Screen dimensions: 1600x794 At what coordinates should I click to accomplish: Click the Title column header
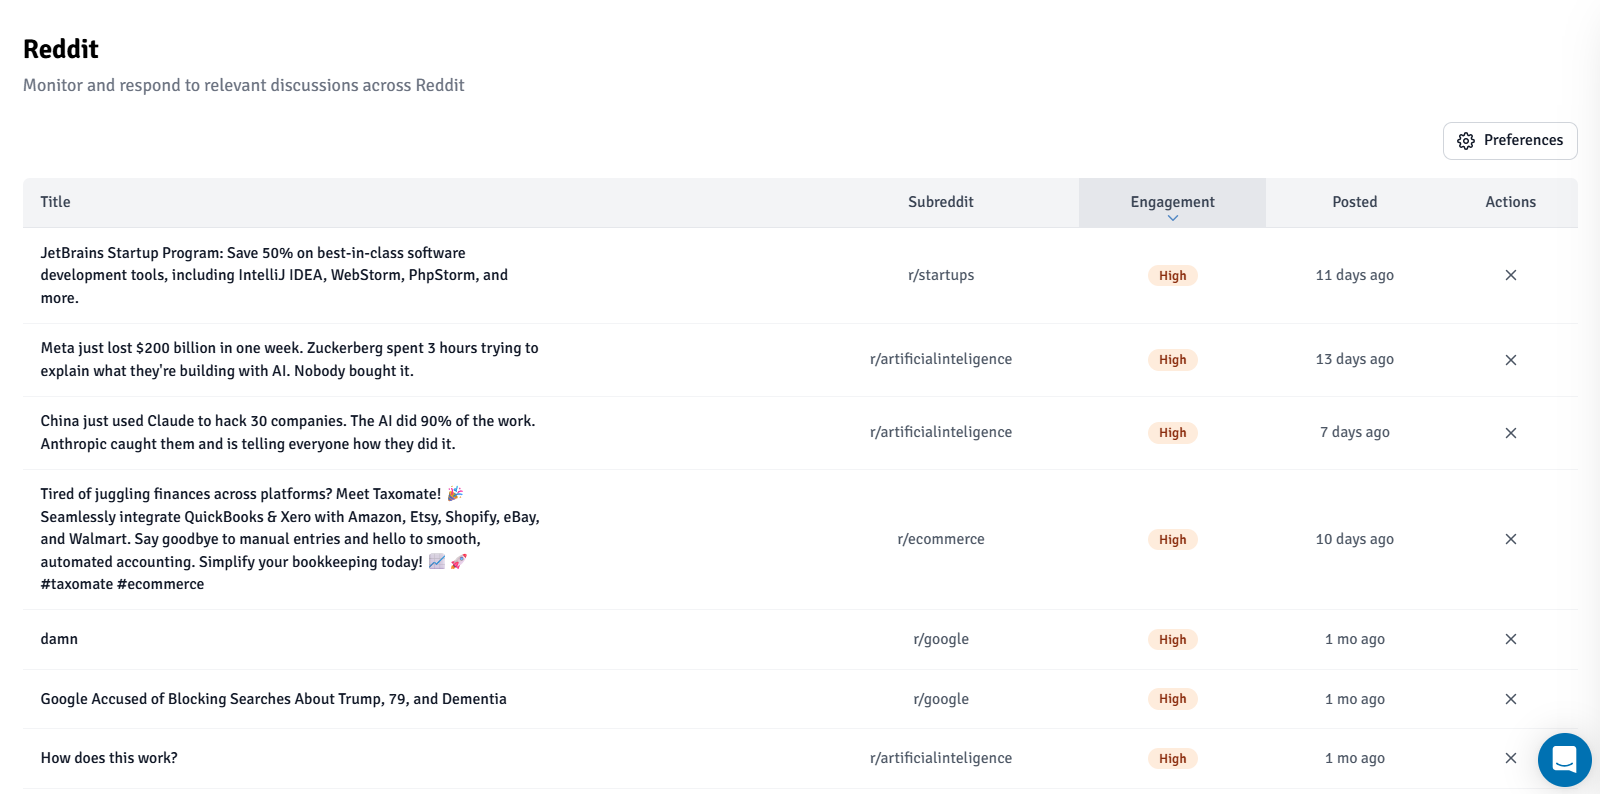(x=56, y=202)
